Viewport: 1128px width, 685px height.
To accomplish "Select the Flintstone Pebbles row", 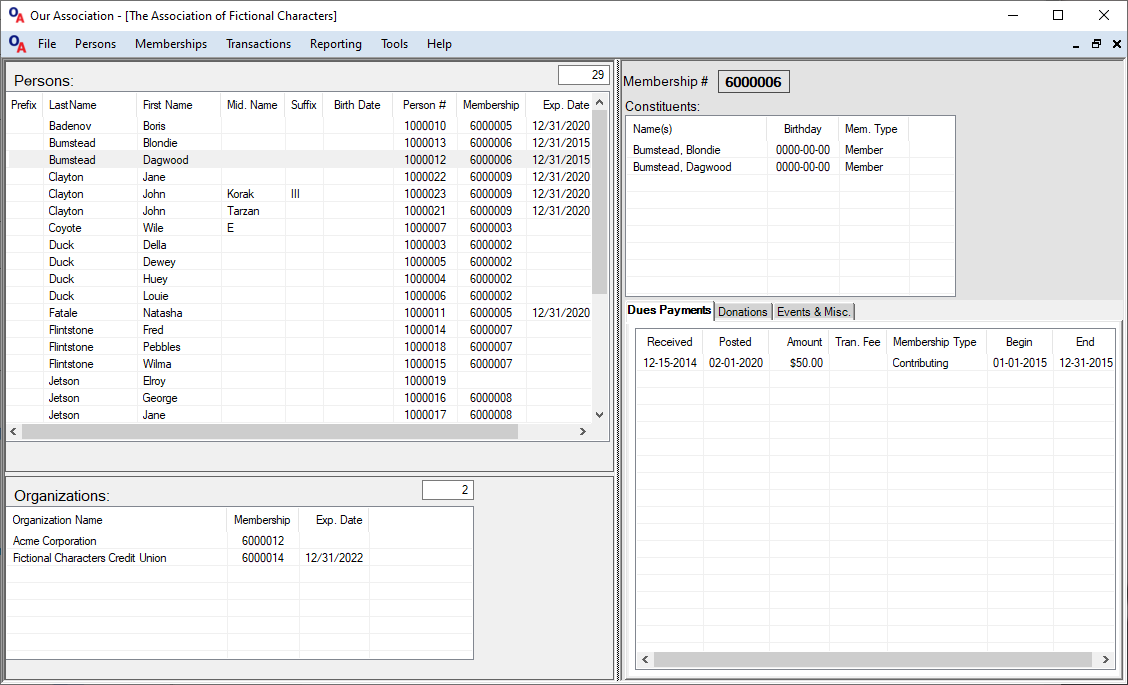I will 300,347.
